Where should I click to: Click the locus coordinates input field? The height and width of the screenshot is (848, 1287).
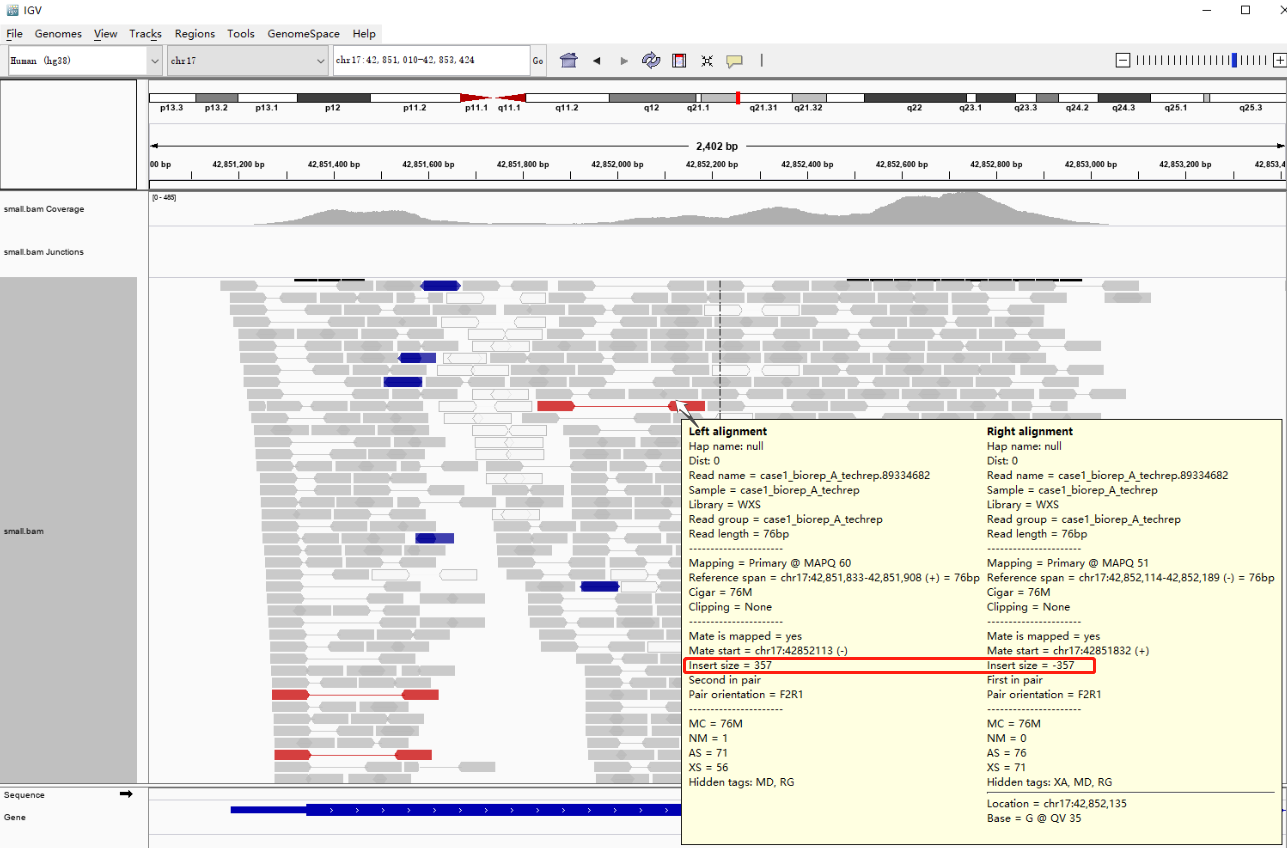tap(431, 60)
